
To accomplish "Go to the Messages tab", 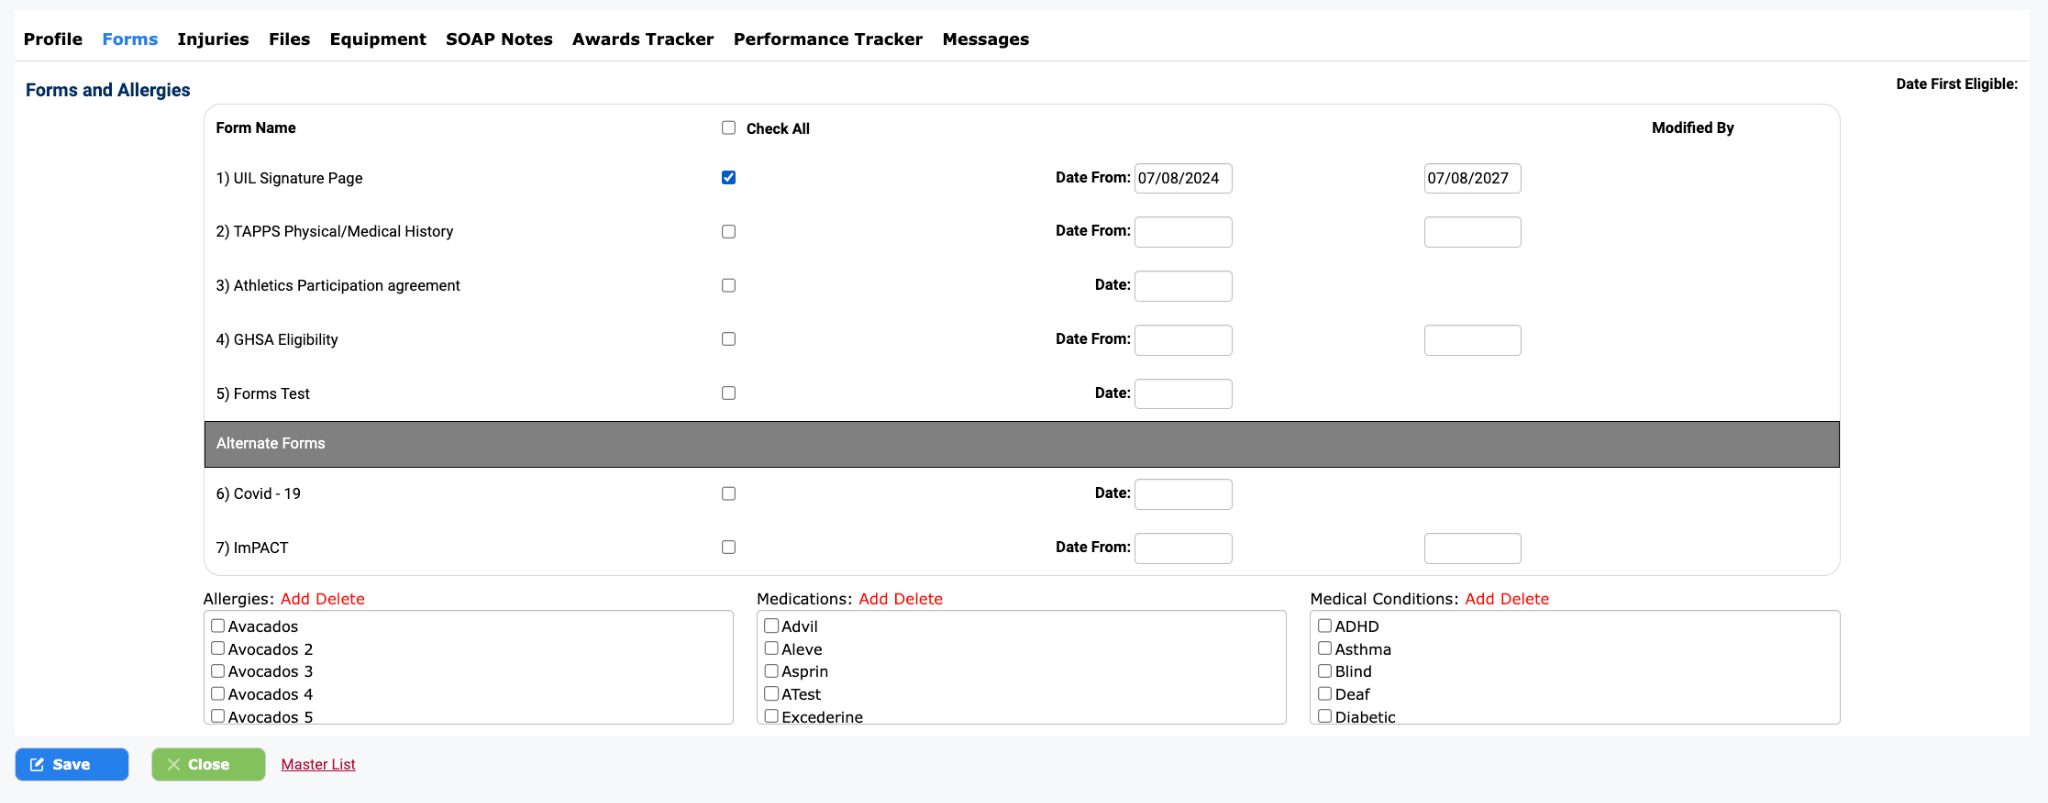I will click(985, 39).
